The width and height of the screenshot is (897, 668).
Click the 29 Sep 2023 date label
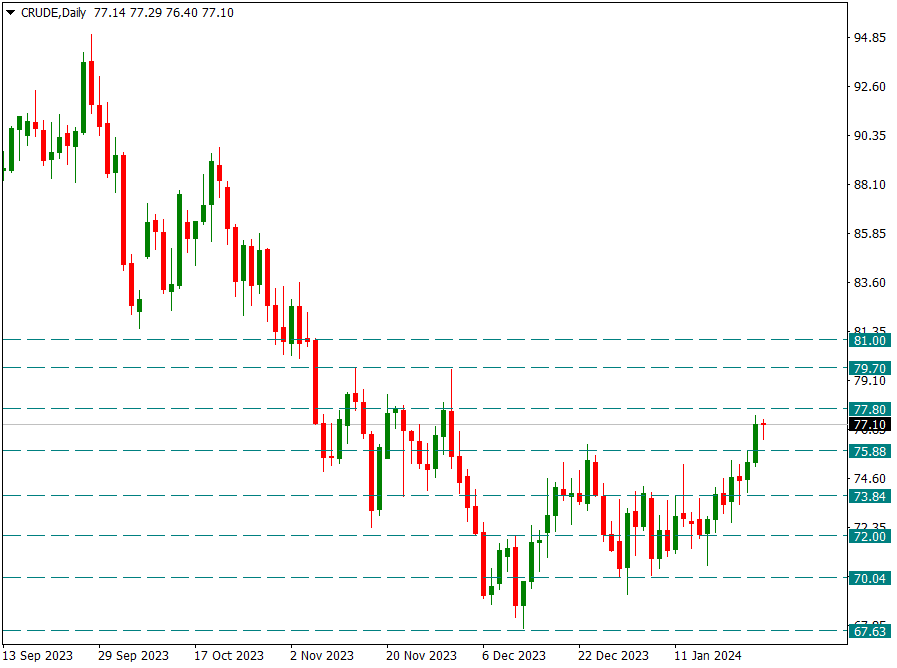point(133,655)
